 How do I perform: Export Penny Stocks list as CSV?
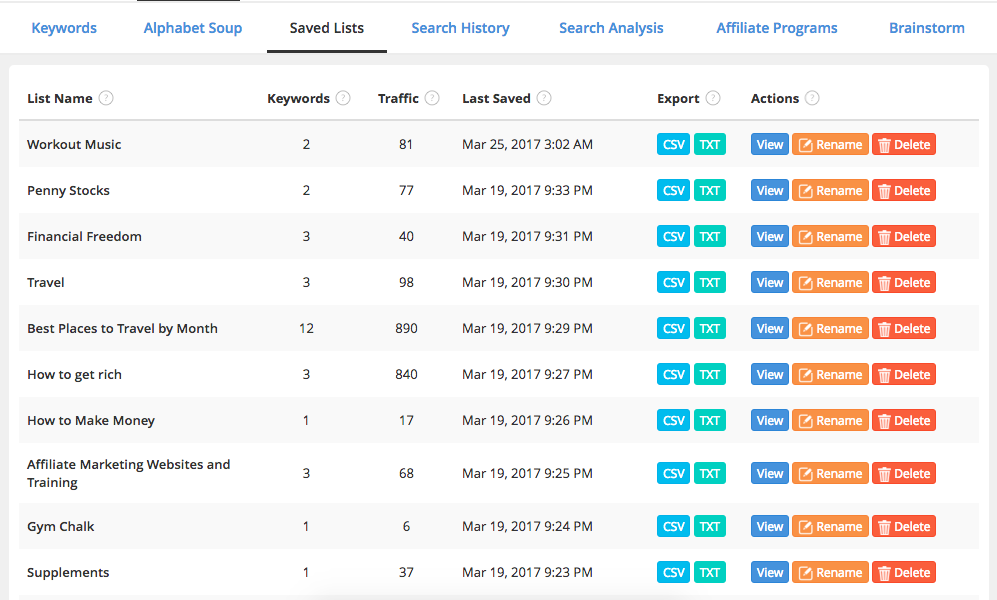tap(673, 190)
